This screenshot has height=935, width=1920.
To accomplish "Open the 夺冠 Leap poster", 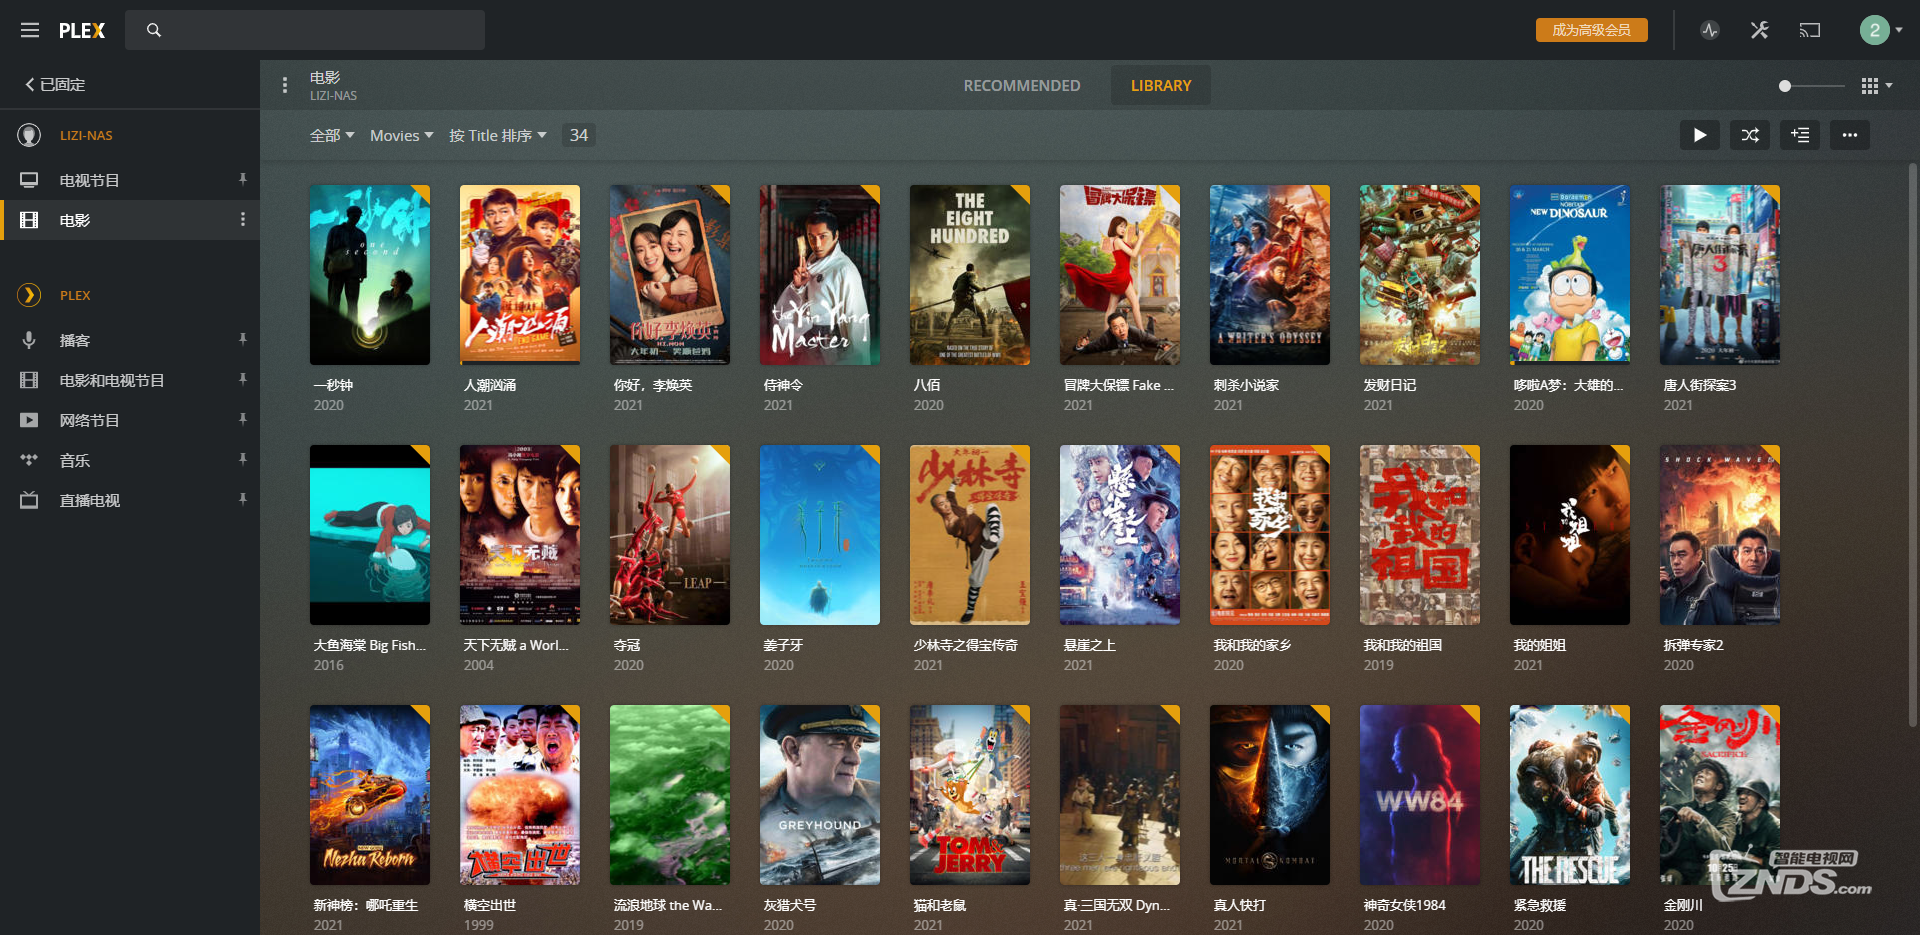I will (670, 535).
